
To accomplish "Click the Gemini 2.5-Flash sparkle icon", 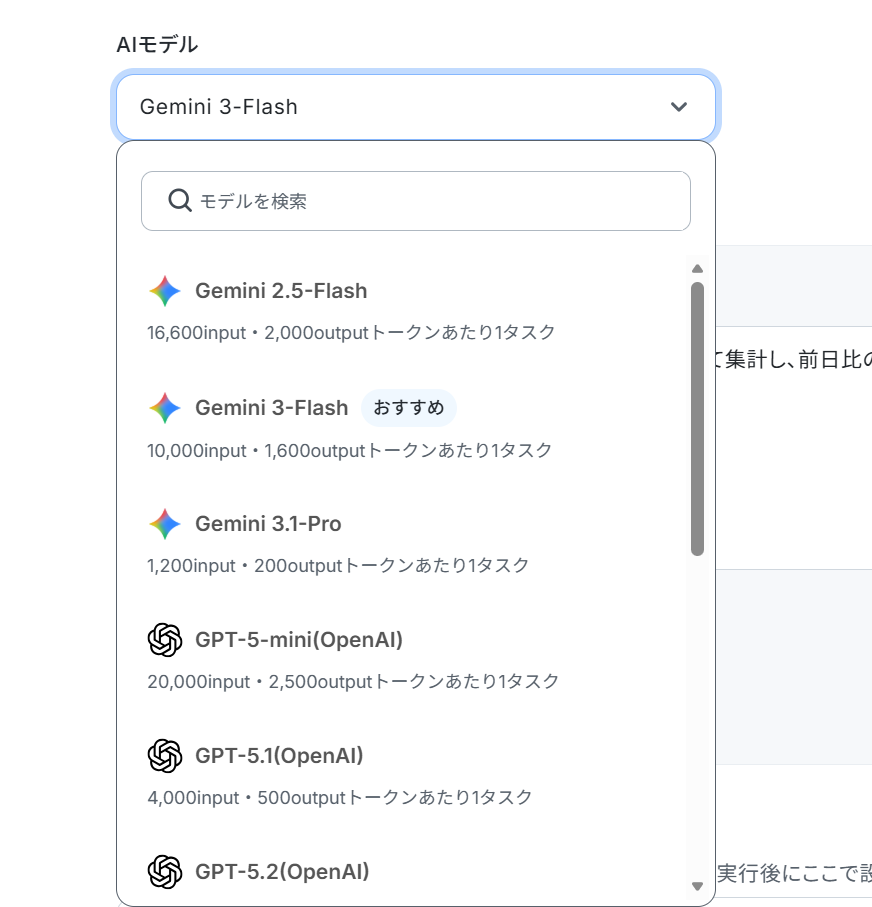I will point(165,291).
